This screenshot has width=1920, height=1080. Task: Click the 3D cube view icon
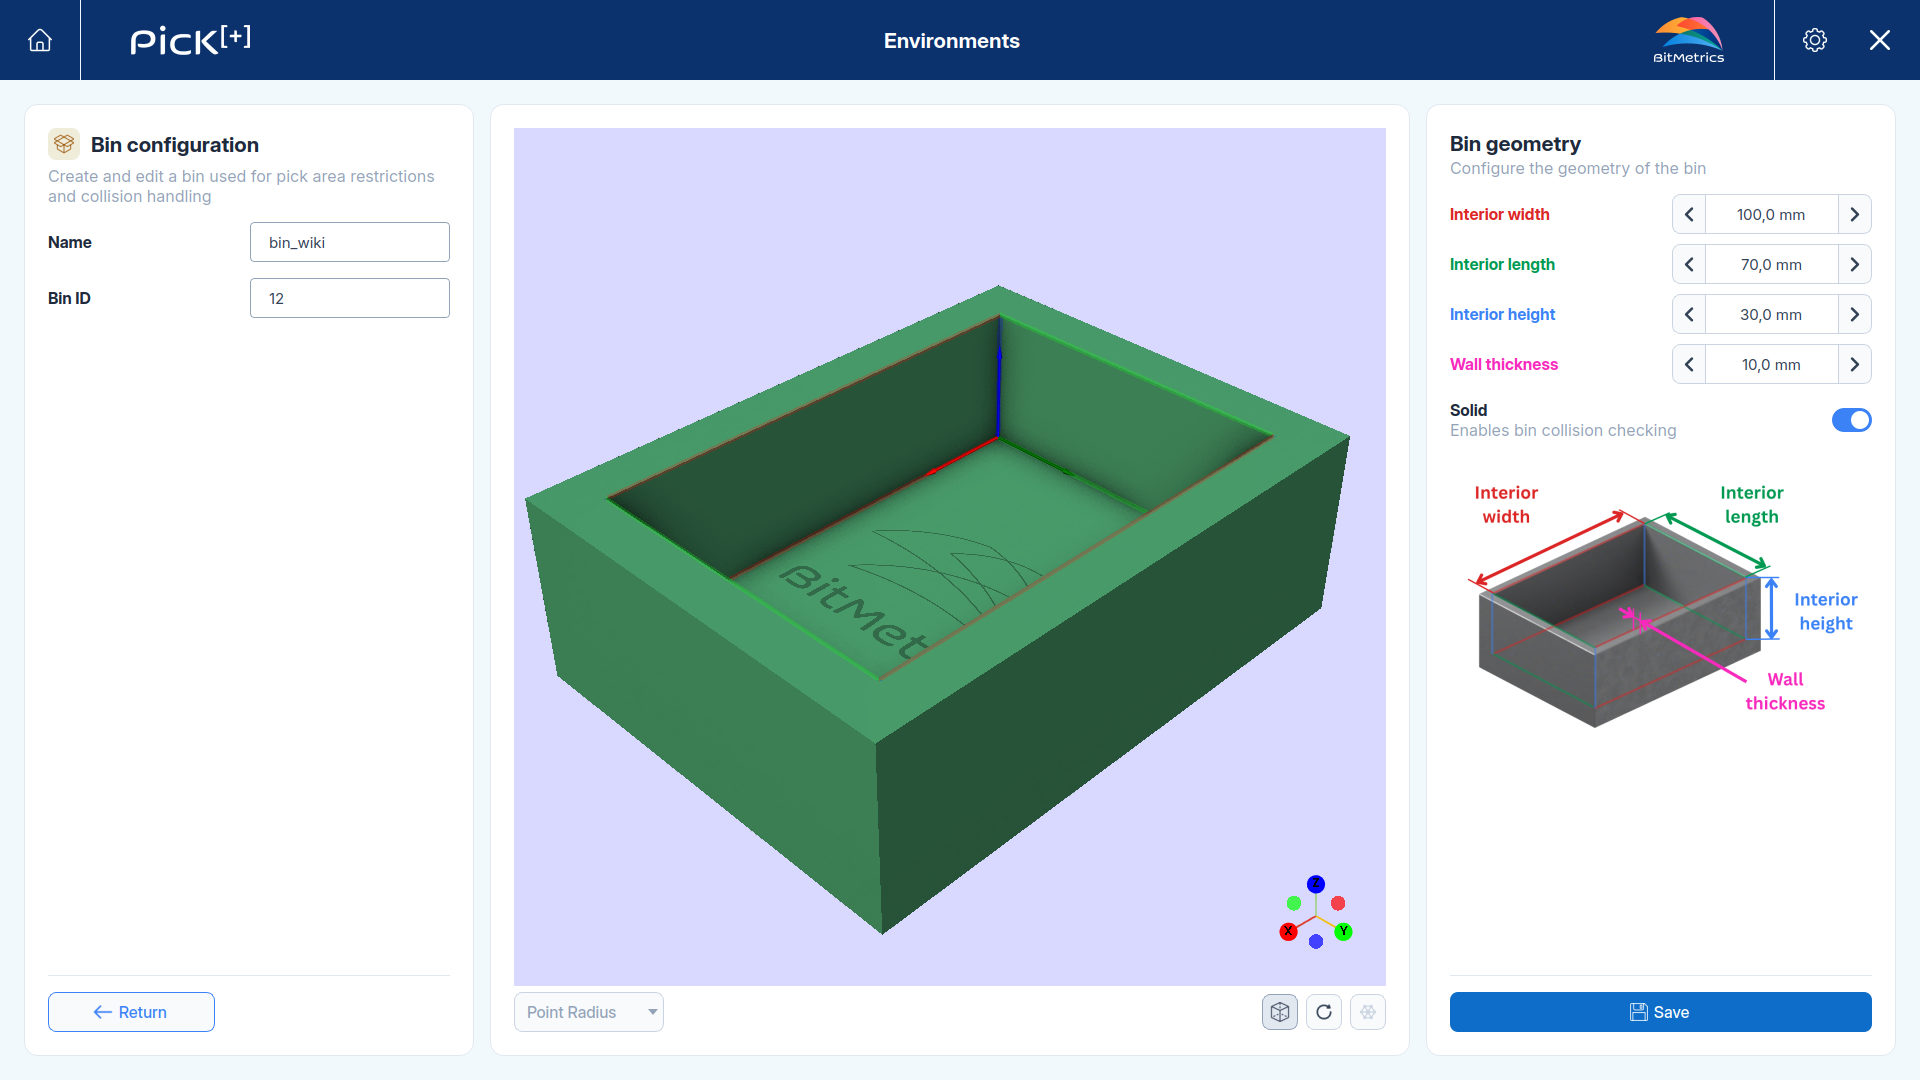point(1280,1012)
